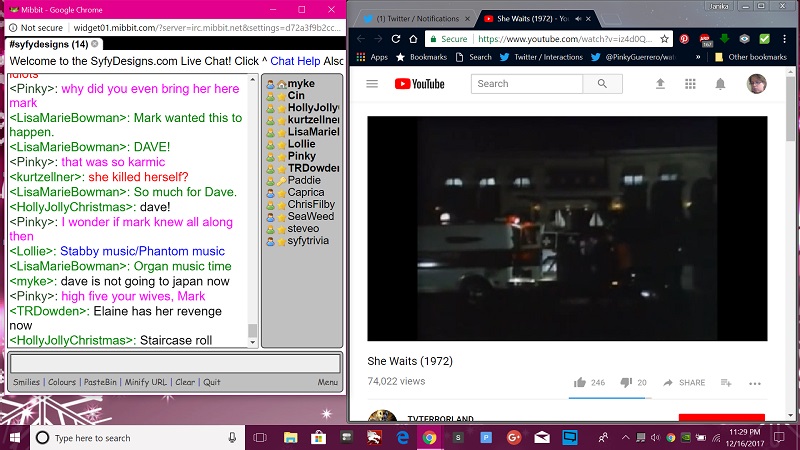The width and height of the screenshot is (800, 450).
Task: Open YouTube's hamburger guide menu
Action: [372, 84]
